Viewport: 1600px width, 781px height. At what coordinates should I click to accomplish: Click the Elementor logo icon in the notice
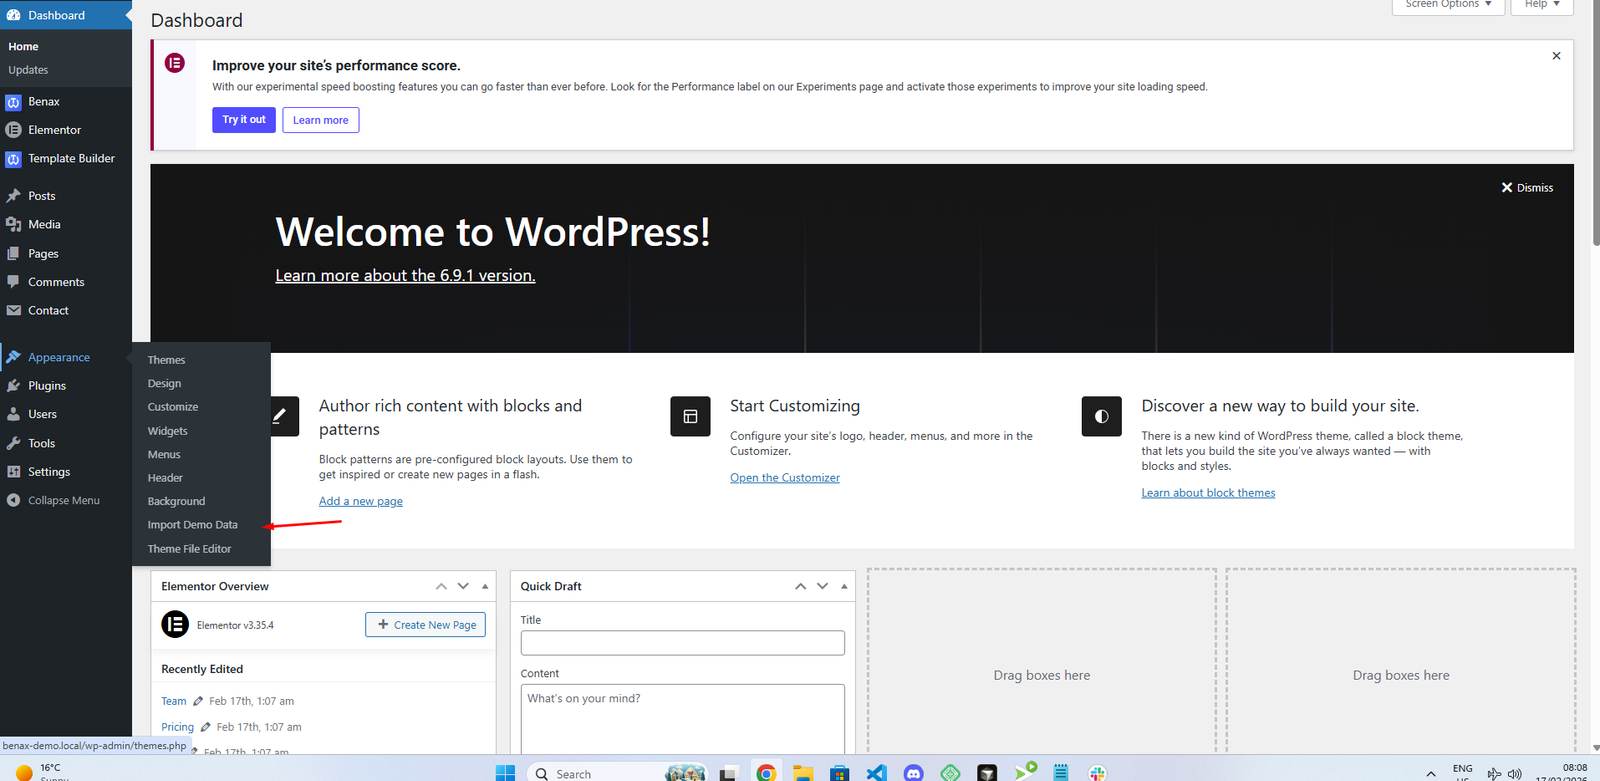point(175,64)
